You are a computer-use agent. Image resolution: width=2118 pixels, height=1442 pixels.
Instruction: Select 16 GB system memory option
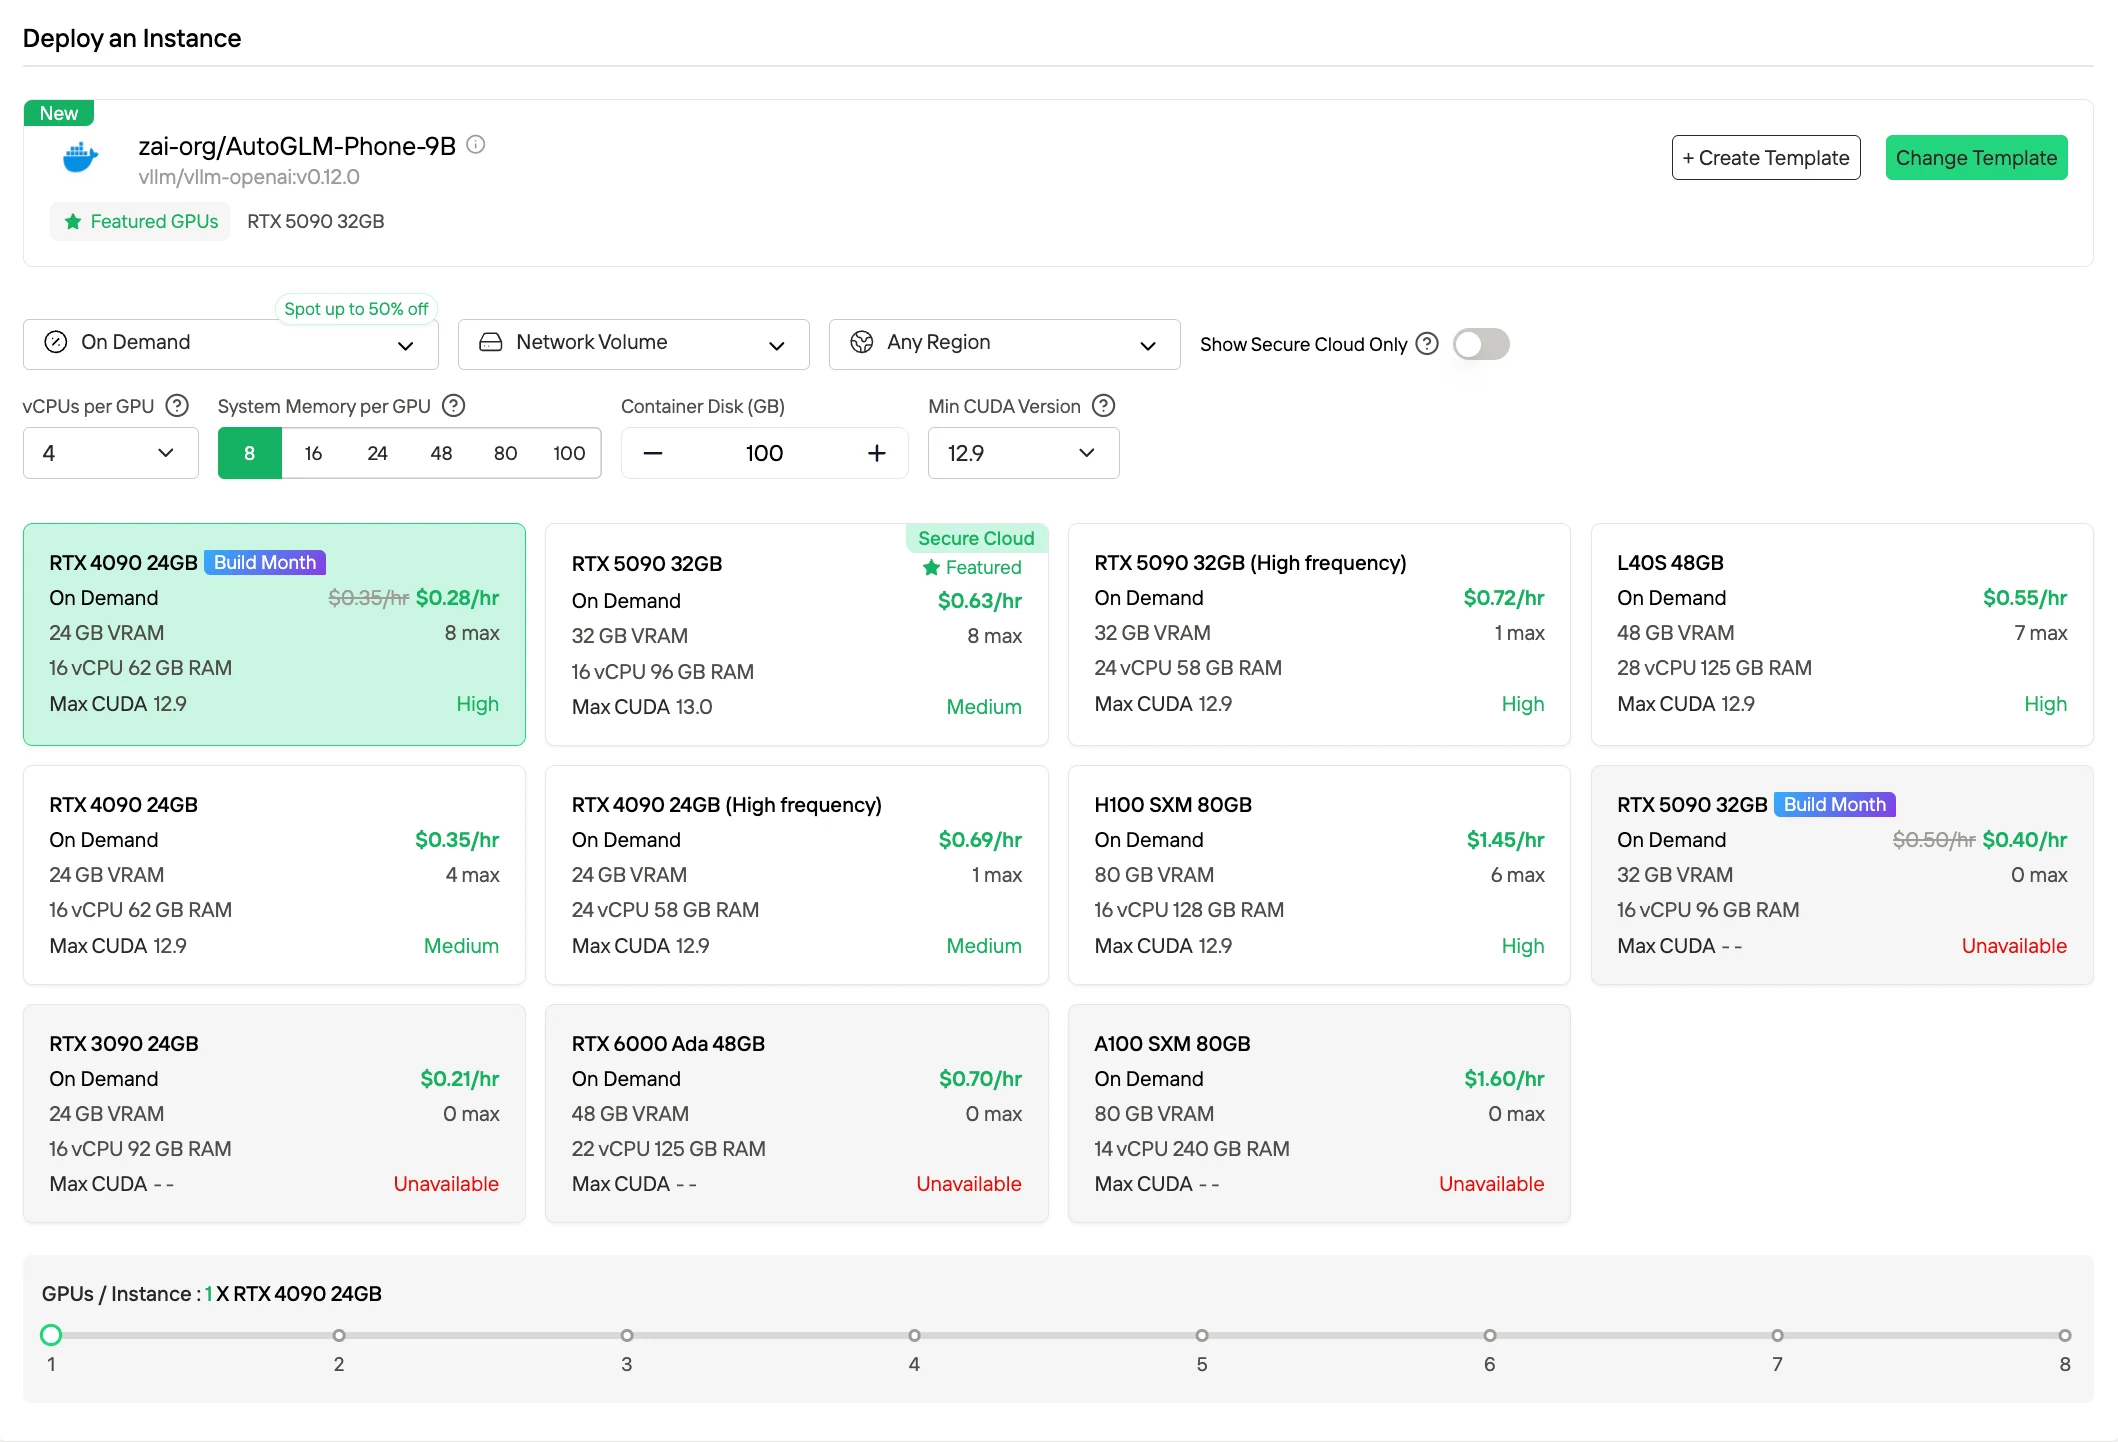tap(313, 453)
